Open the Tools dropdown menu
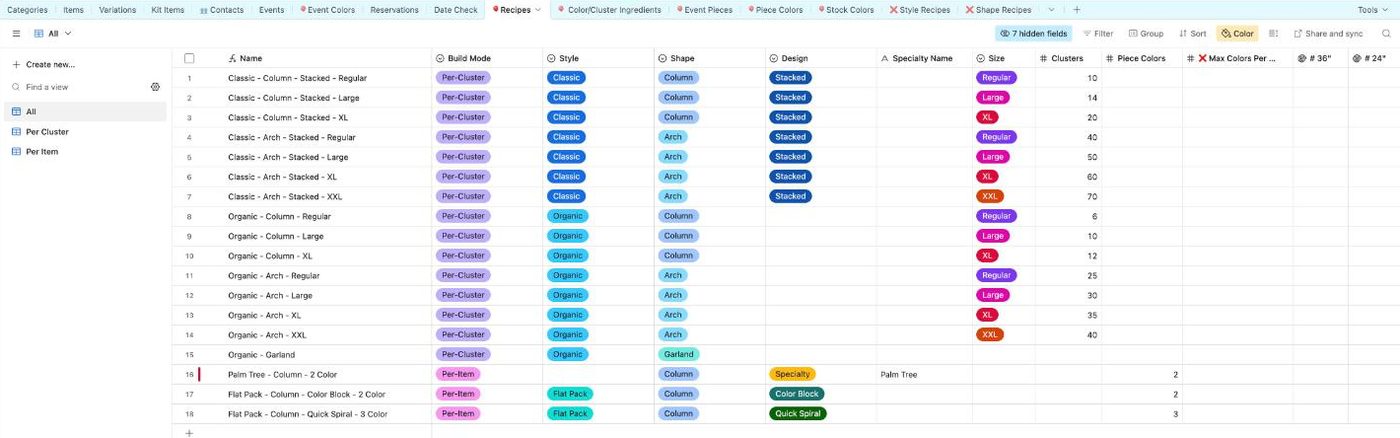This screenshot has width=1400, height=438. [x=1371, y=10]
